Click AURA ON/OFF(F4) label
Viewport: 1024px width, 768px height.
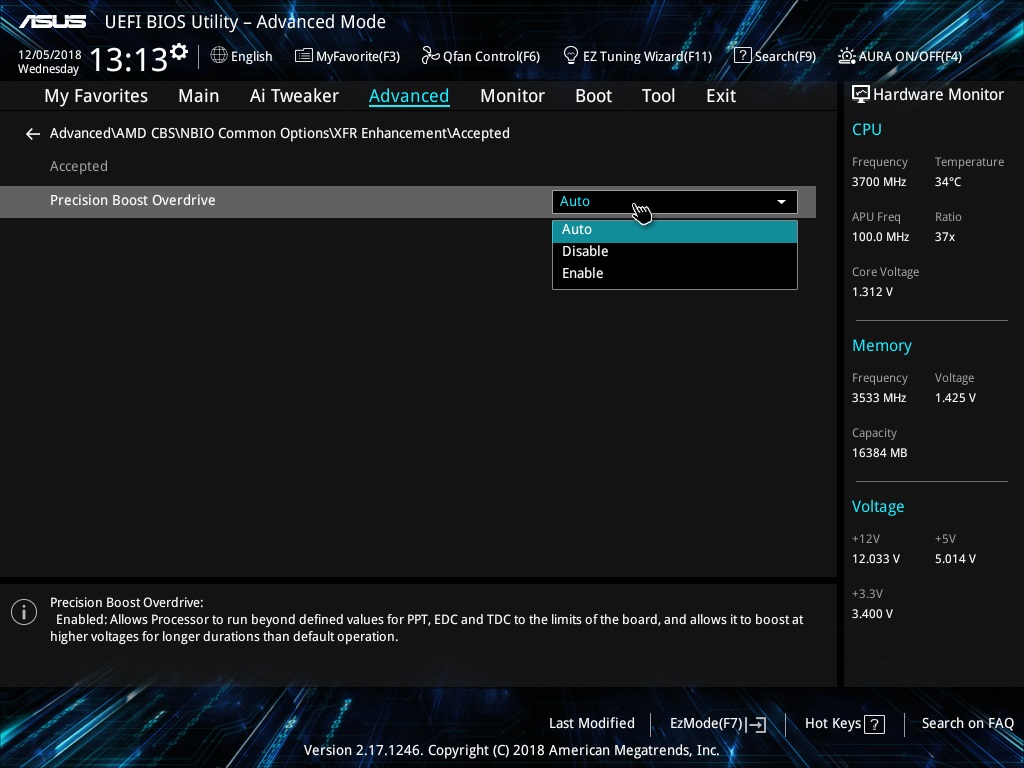910,56
